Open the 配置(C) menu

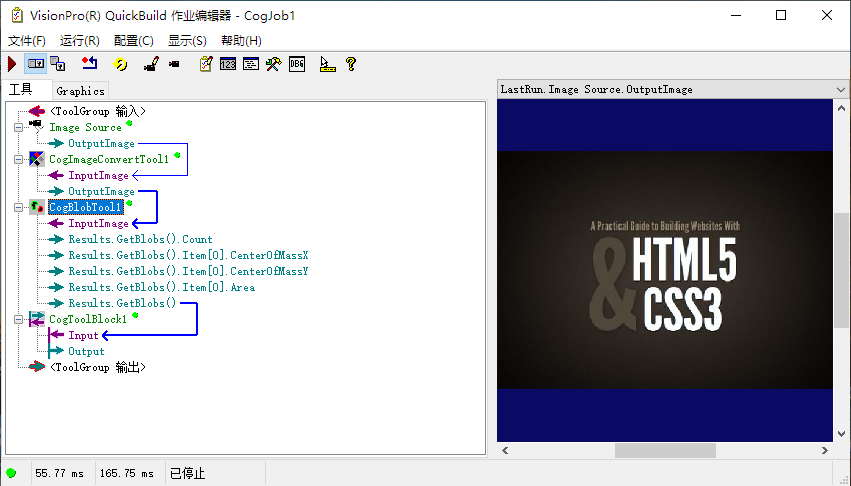coord(134,41)
